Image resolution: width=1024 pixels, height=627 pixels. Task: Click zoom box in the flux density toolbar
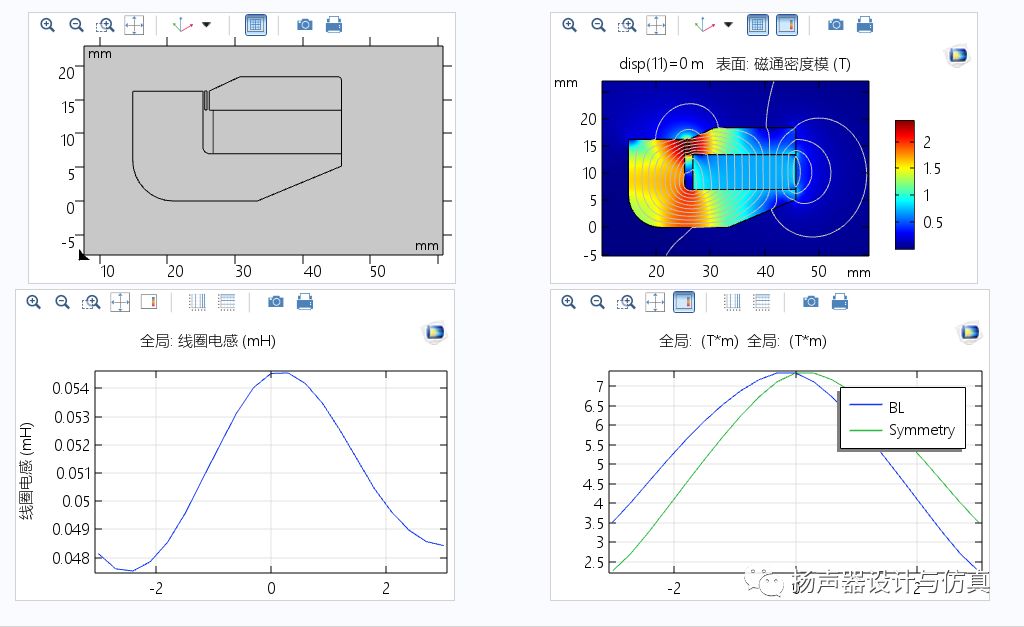coord(627,25)
